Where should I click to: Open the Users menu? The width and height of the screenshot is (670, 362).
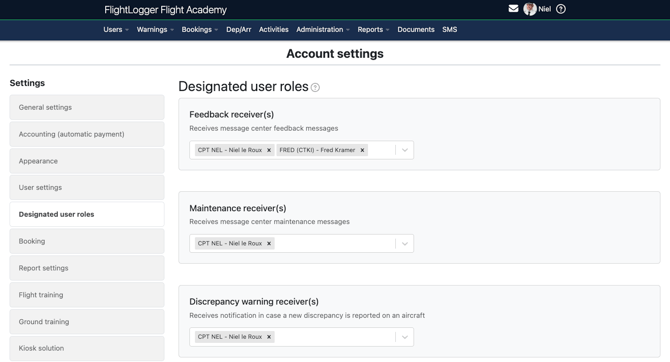[x=116, y=29]
